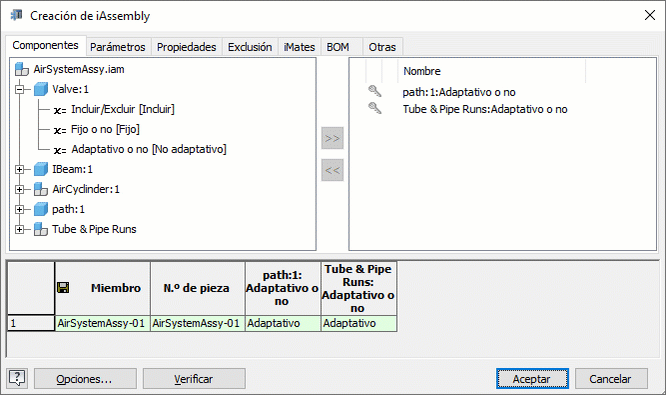666x395 pixels.
Task: Click the path:1: Adaptativo o no column header
Action: point(283,288)
